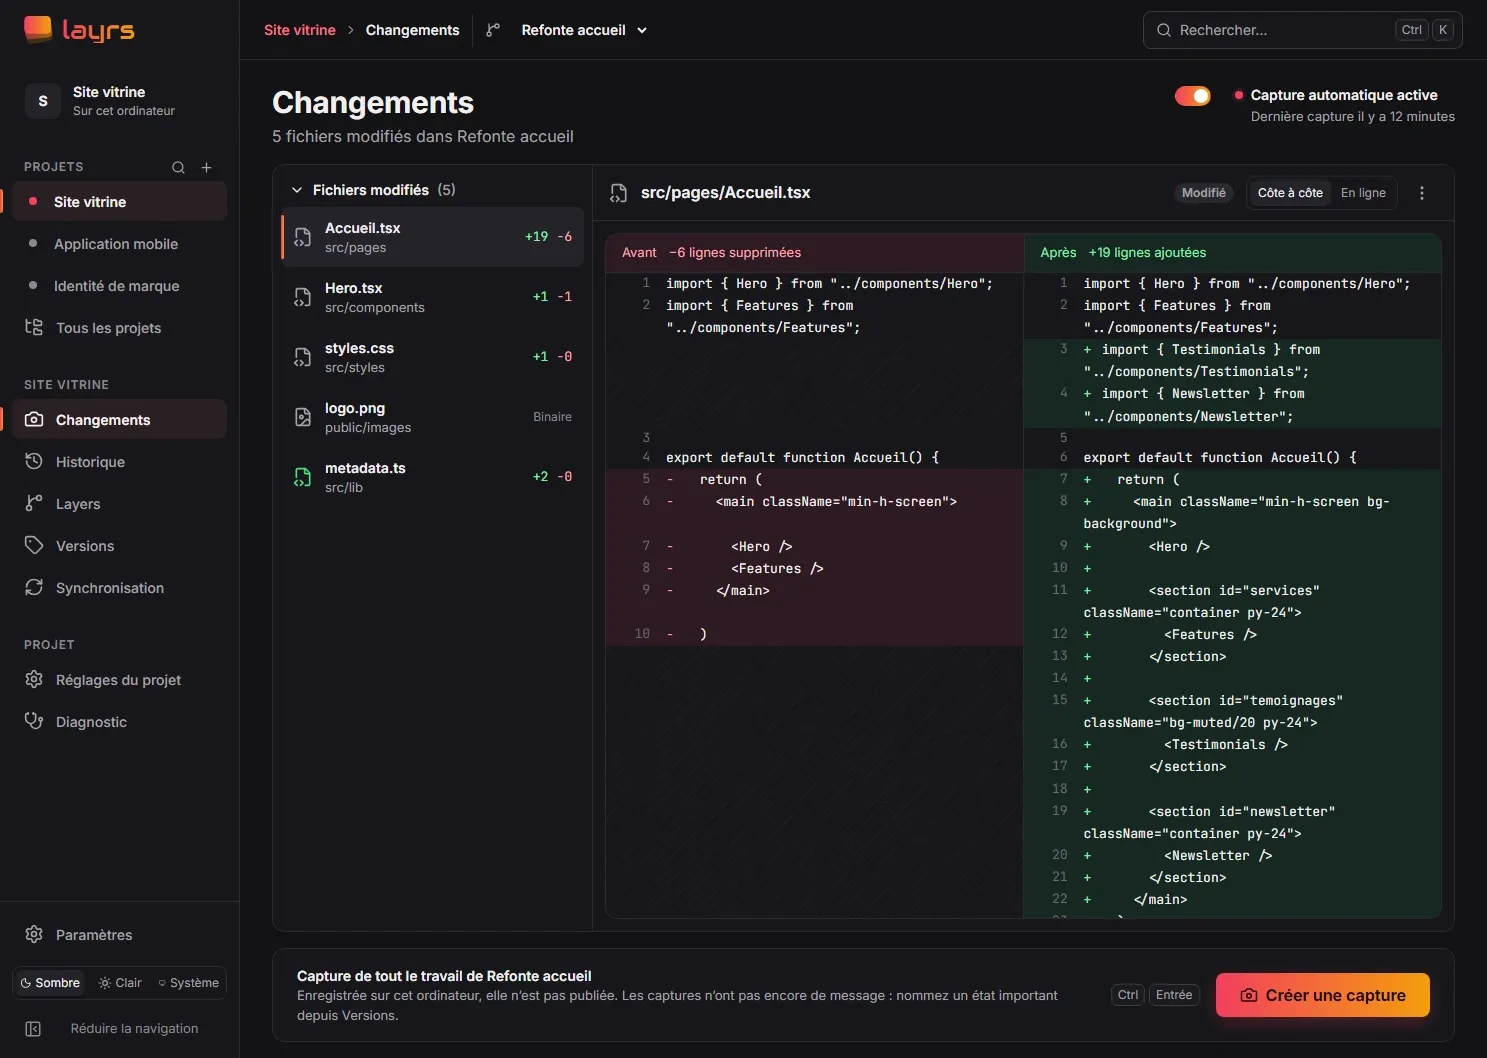Select Sombre theme
The height and width of the screenshot is (1058, 1487).
pyautogui.click(x=50, y=983)
